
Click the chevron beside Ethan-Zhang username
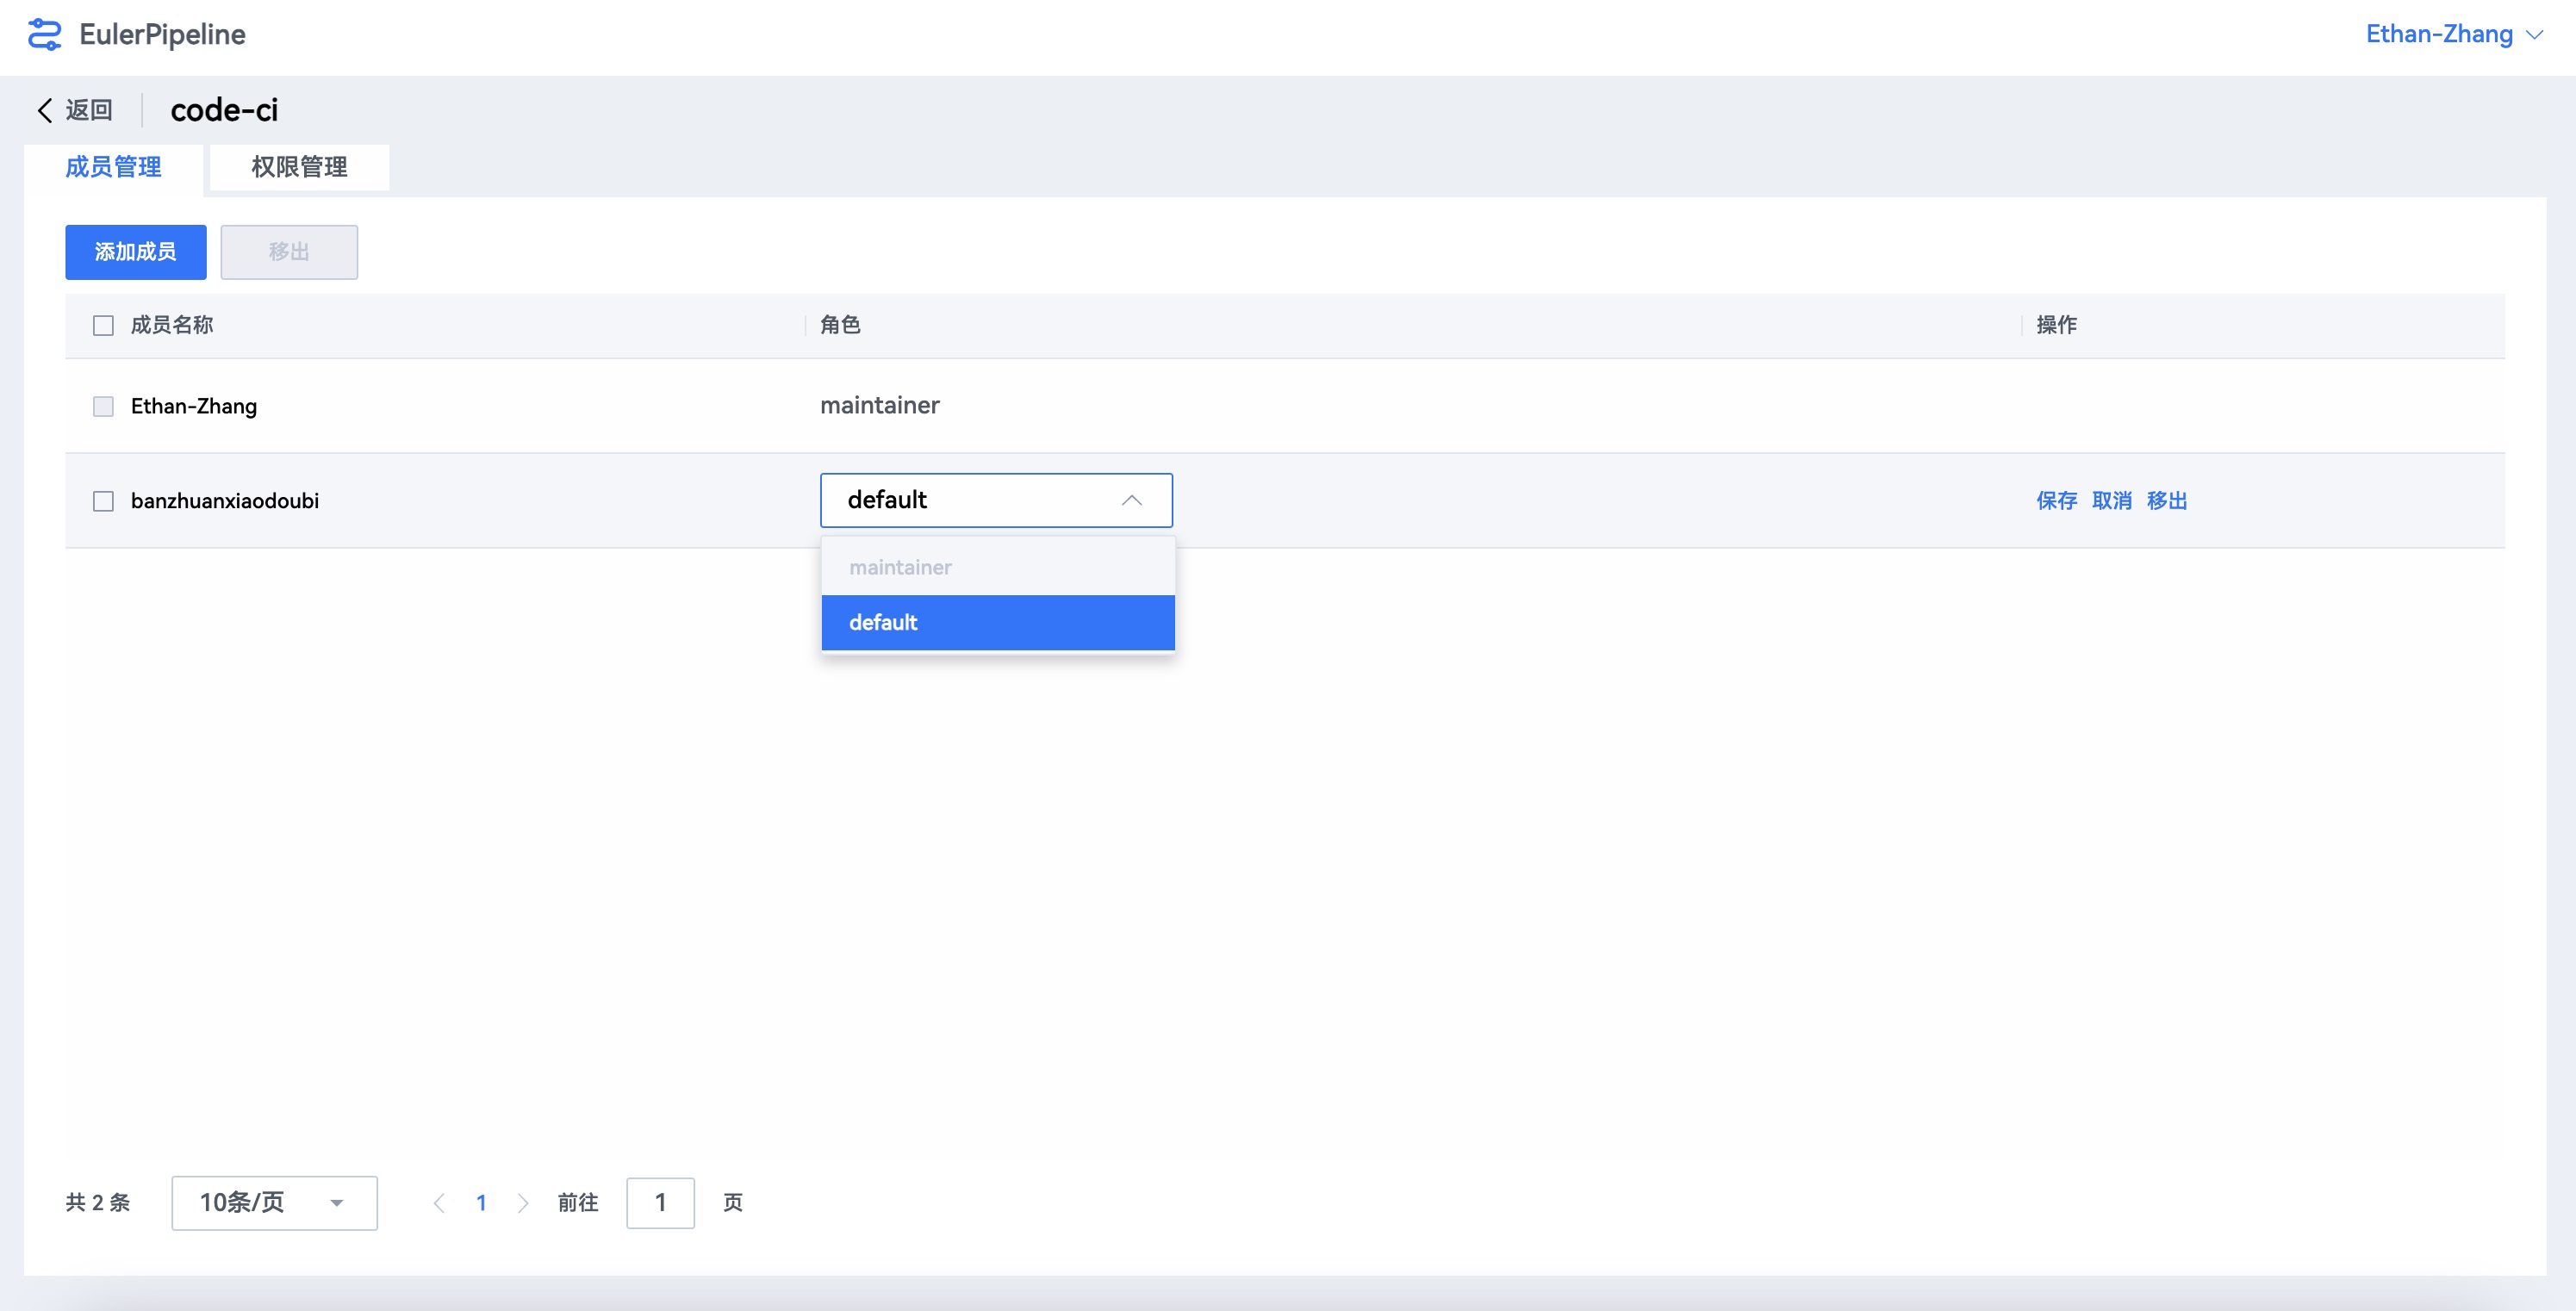2535,35
